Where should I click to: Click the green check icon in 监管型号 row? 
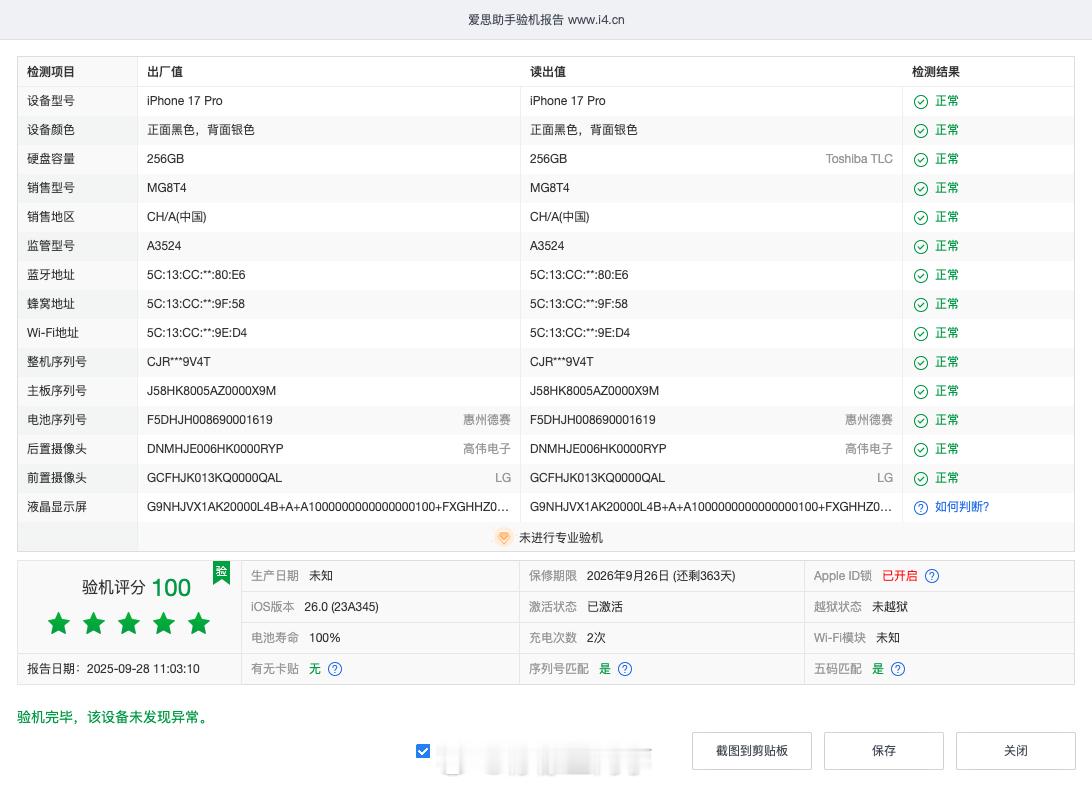tap(921, 246)
